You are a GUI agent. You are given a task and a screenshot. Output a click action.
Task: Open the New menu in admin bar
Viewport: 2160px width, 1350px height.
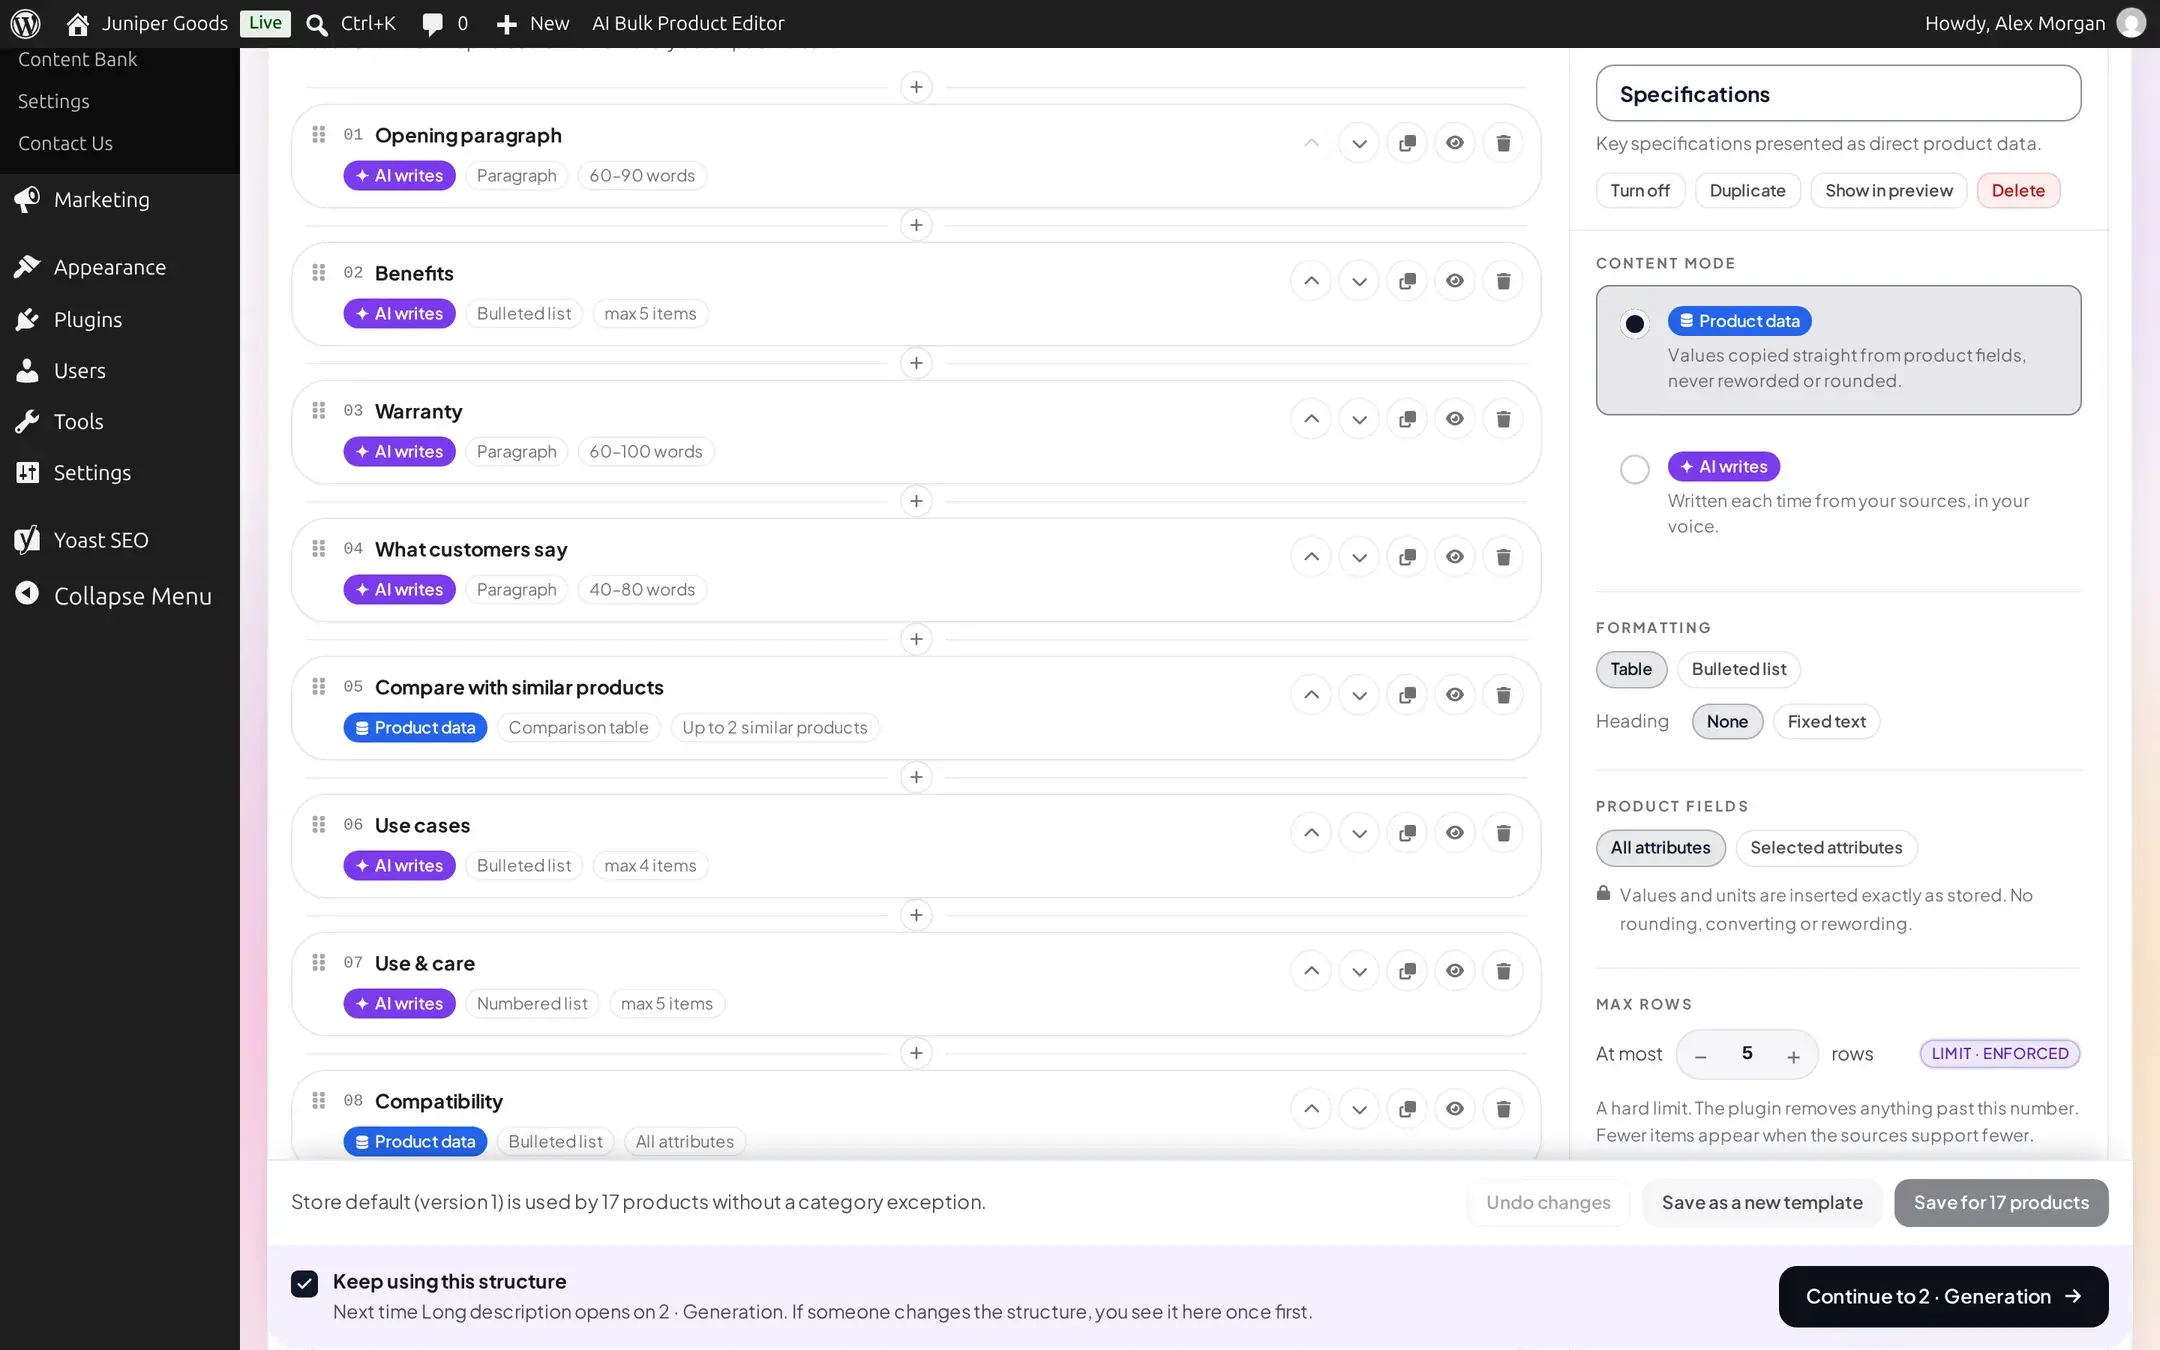click(533, 23)
